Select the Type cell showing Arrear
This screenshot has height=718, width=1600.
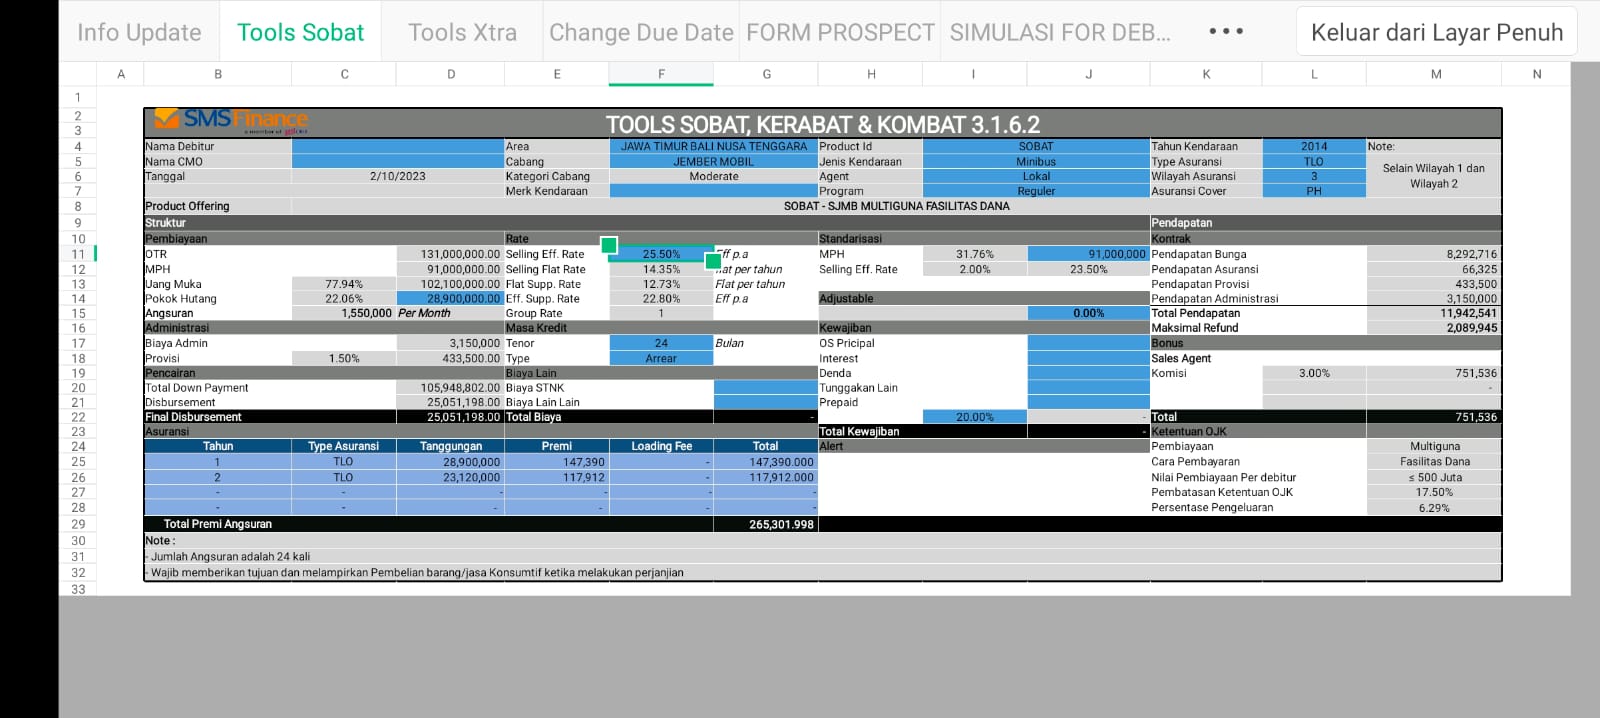661,358
